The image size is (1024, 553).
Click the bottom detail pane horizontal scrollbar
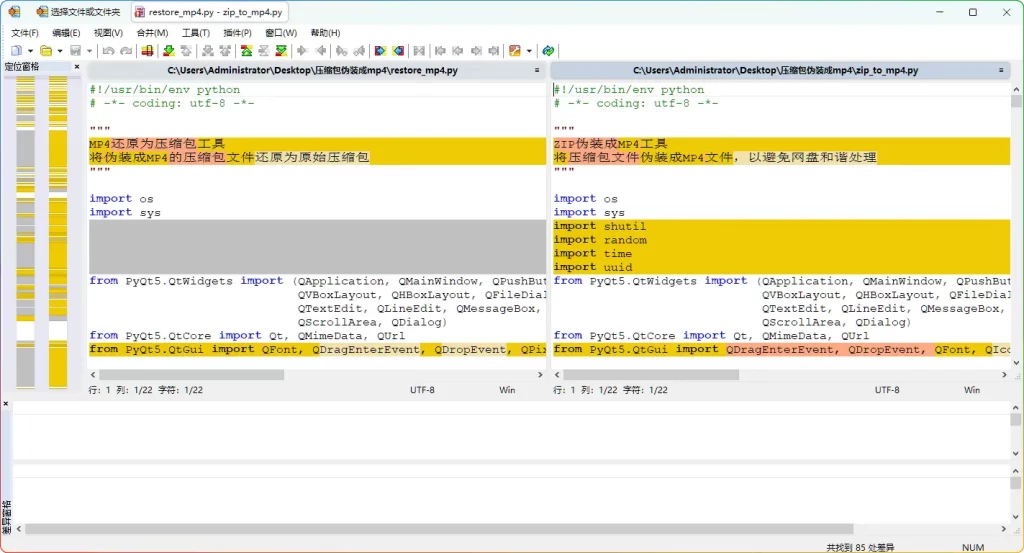click(439, 529)
